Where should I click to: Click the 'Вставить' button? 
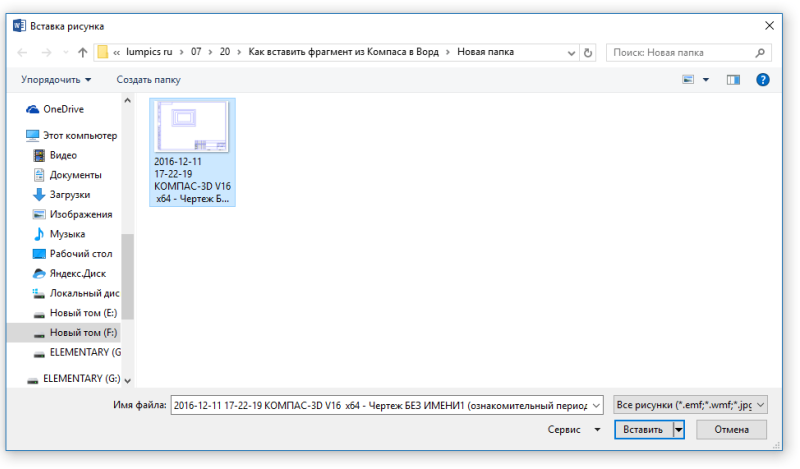click(643, 430)
